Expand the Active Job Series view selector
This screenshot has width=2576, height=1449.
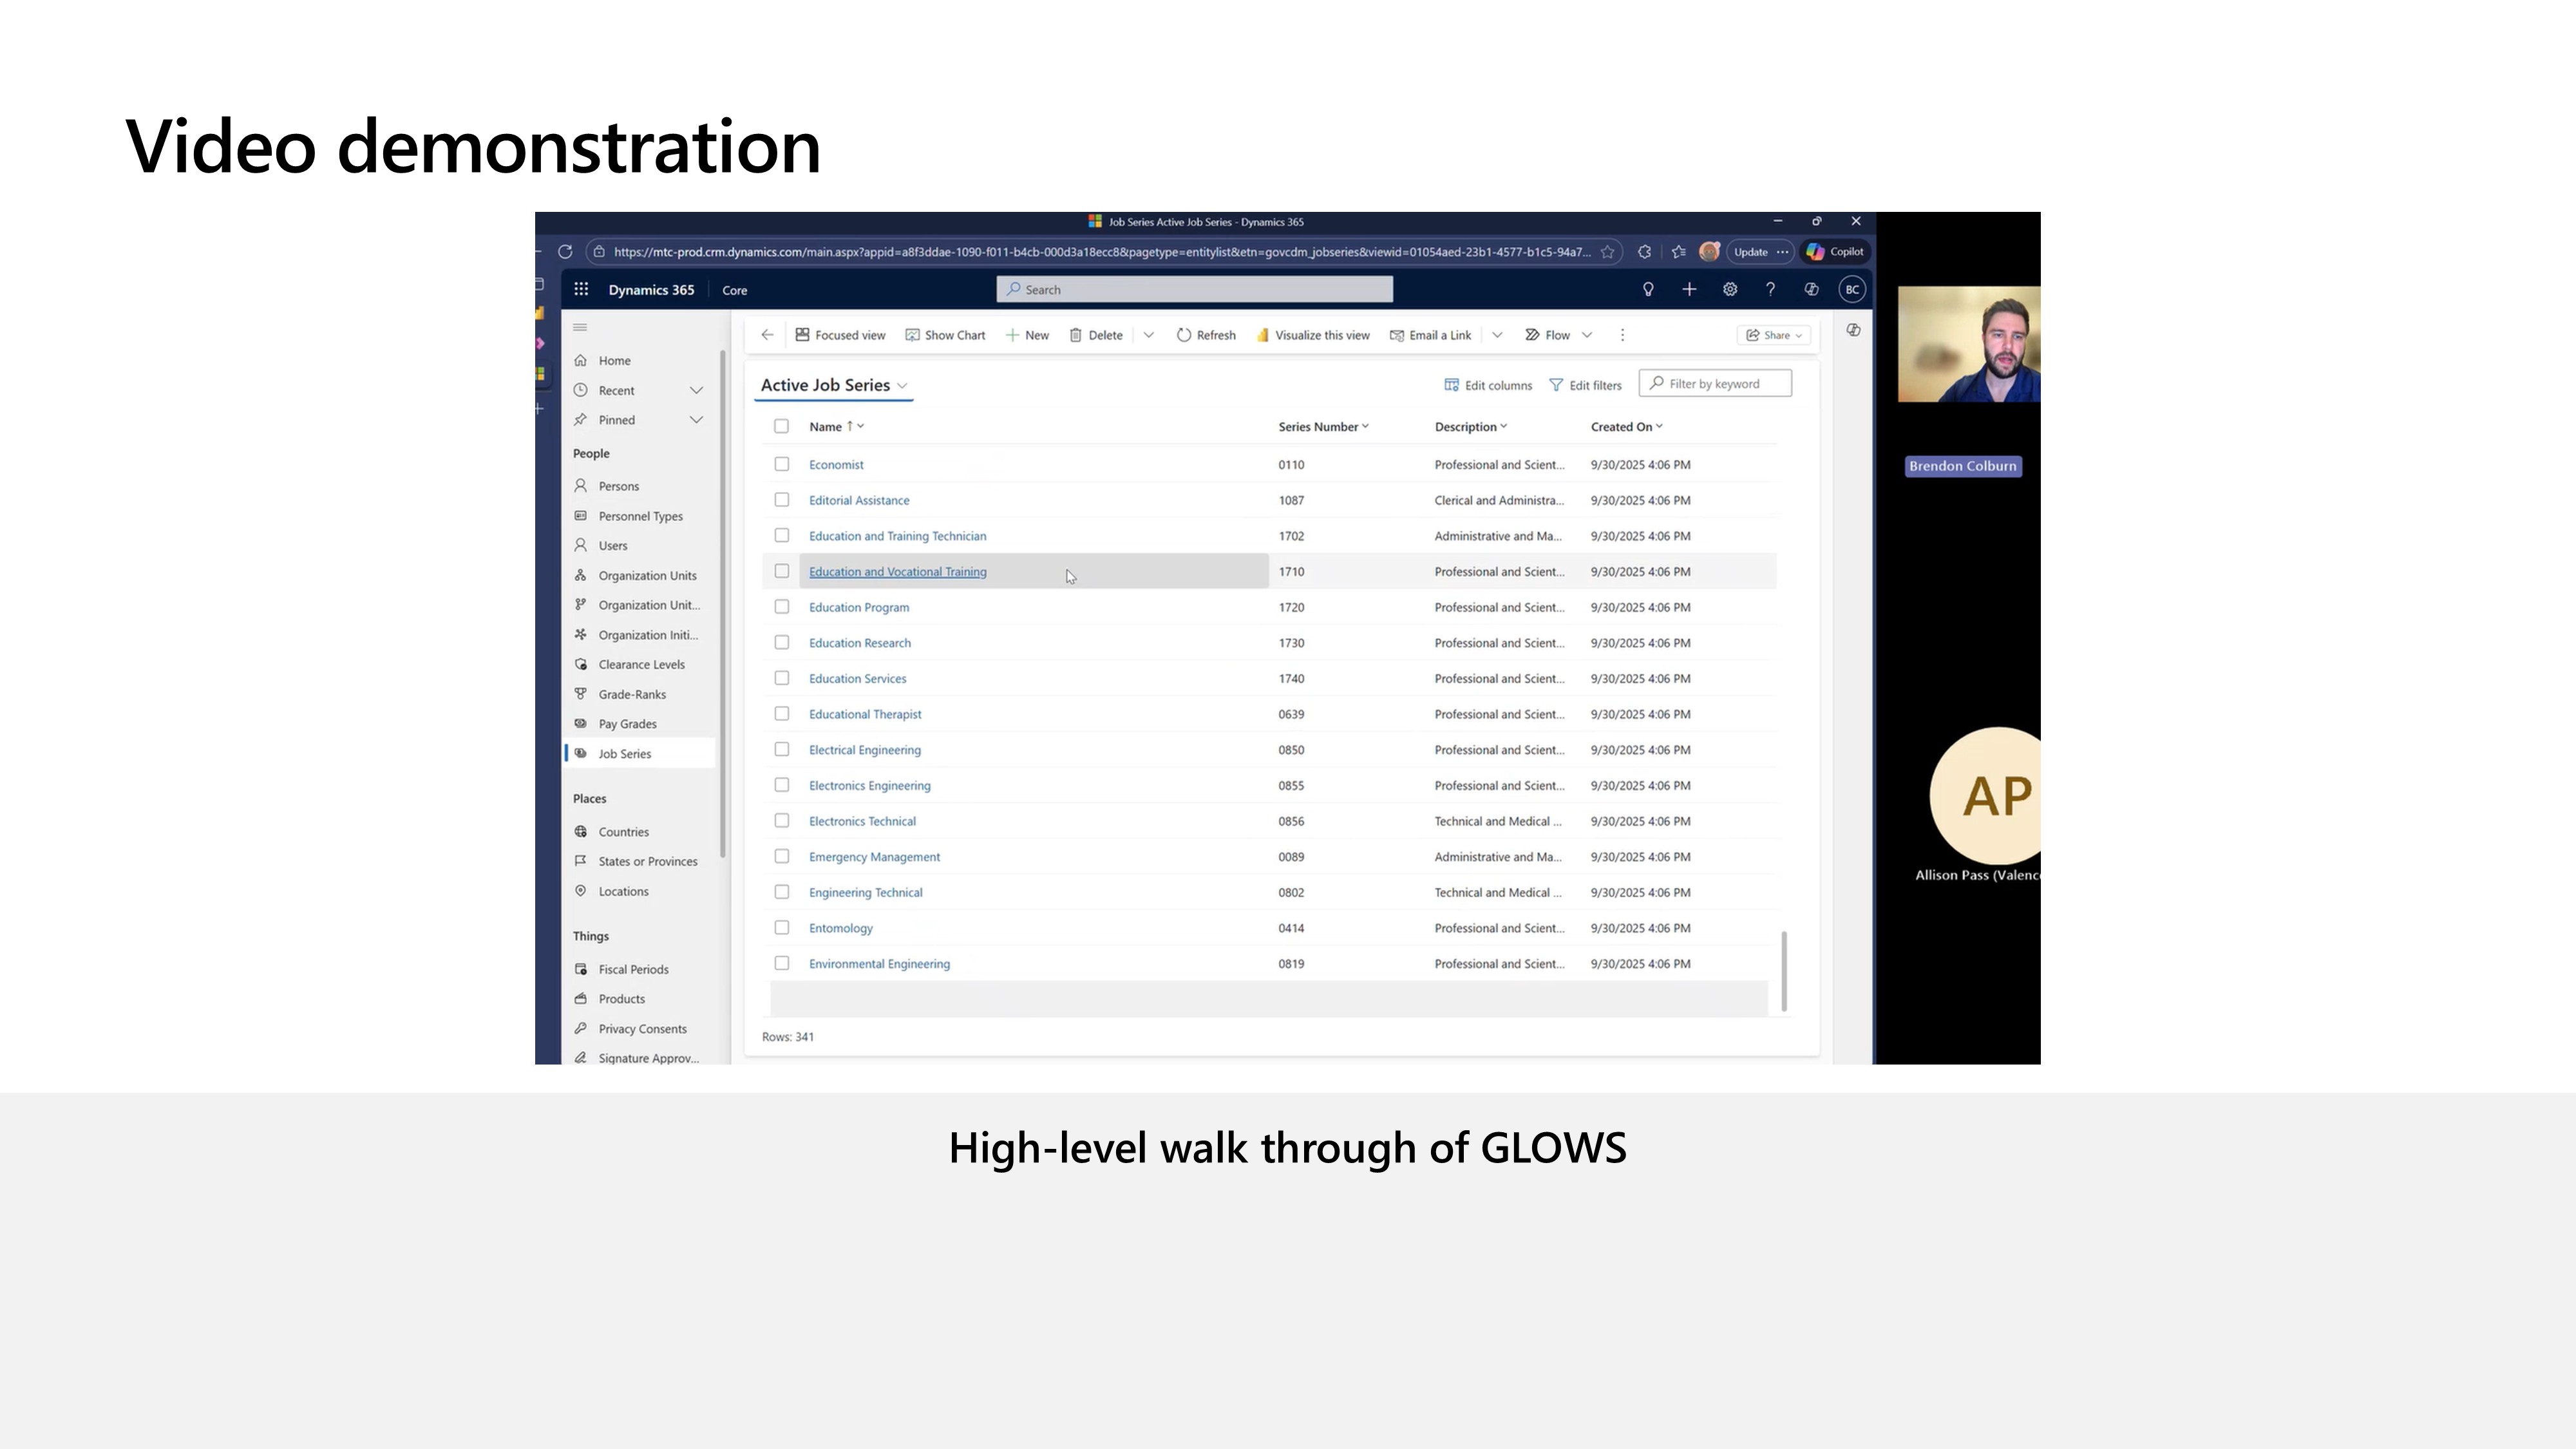(x=902, y=386)
